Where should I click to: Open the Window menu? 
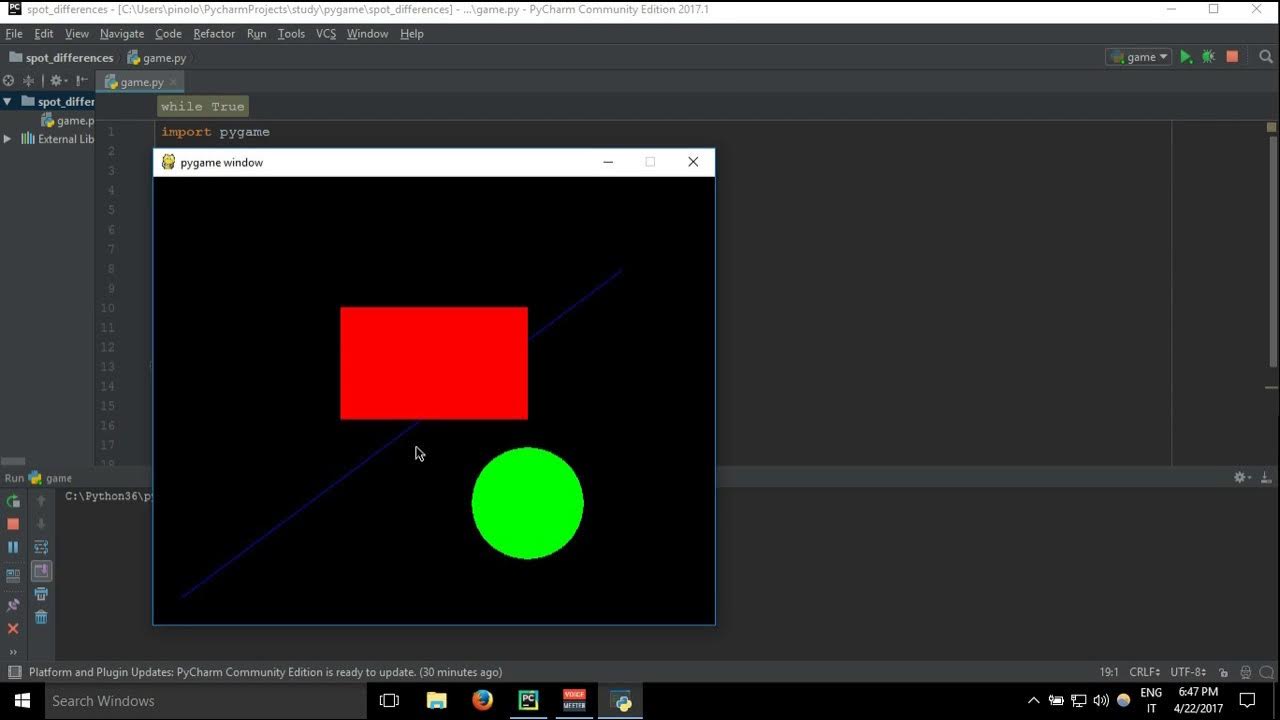[x=367, y=33]
